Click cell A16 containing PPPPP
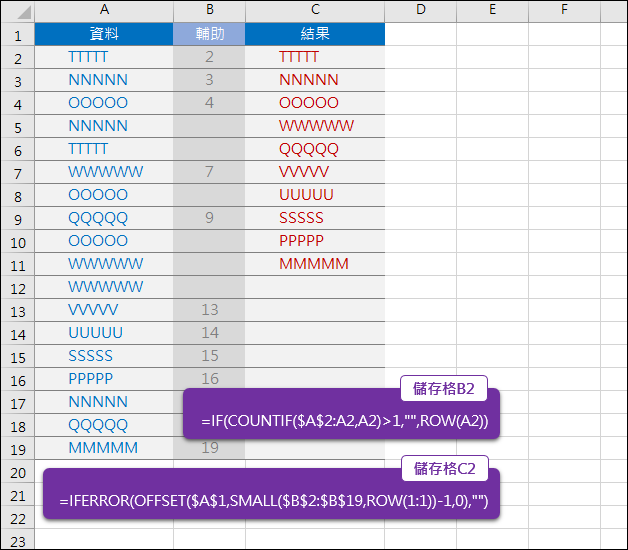 [104, 379]
